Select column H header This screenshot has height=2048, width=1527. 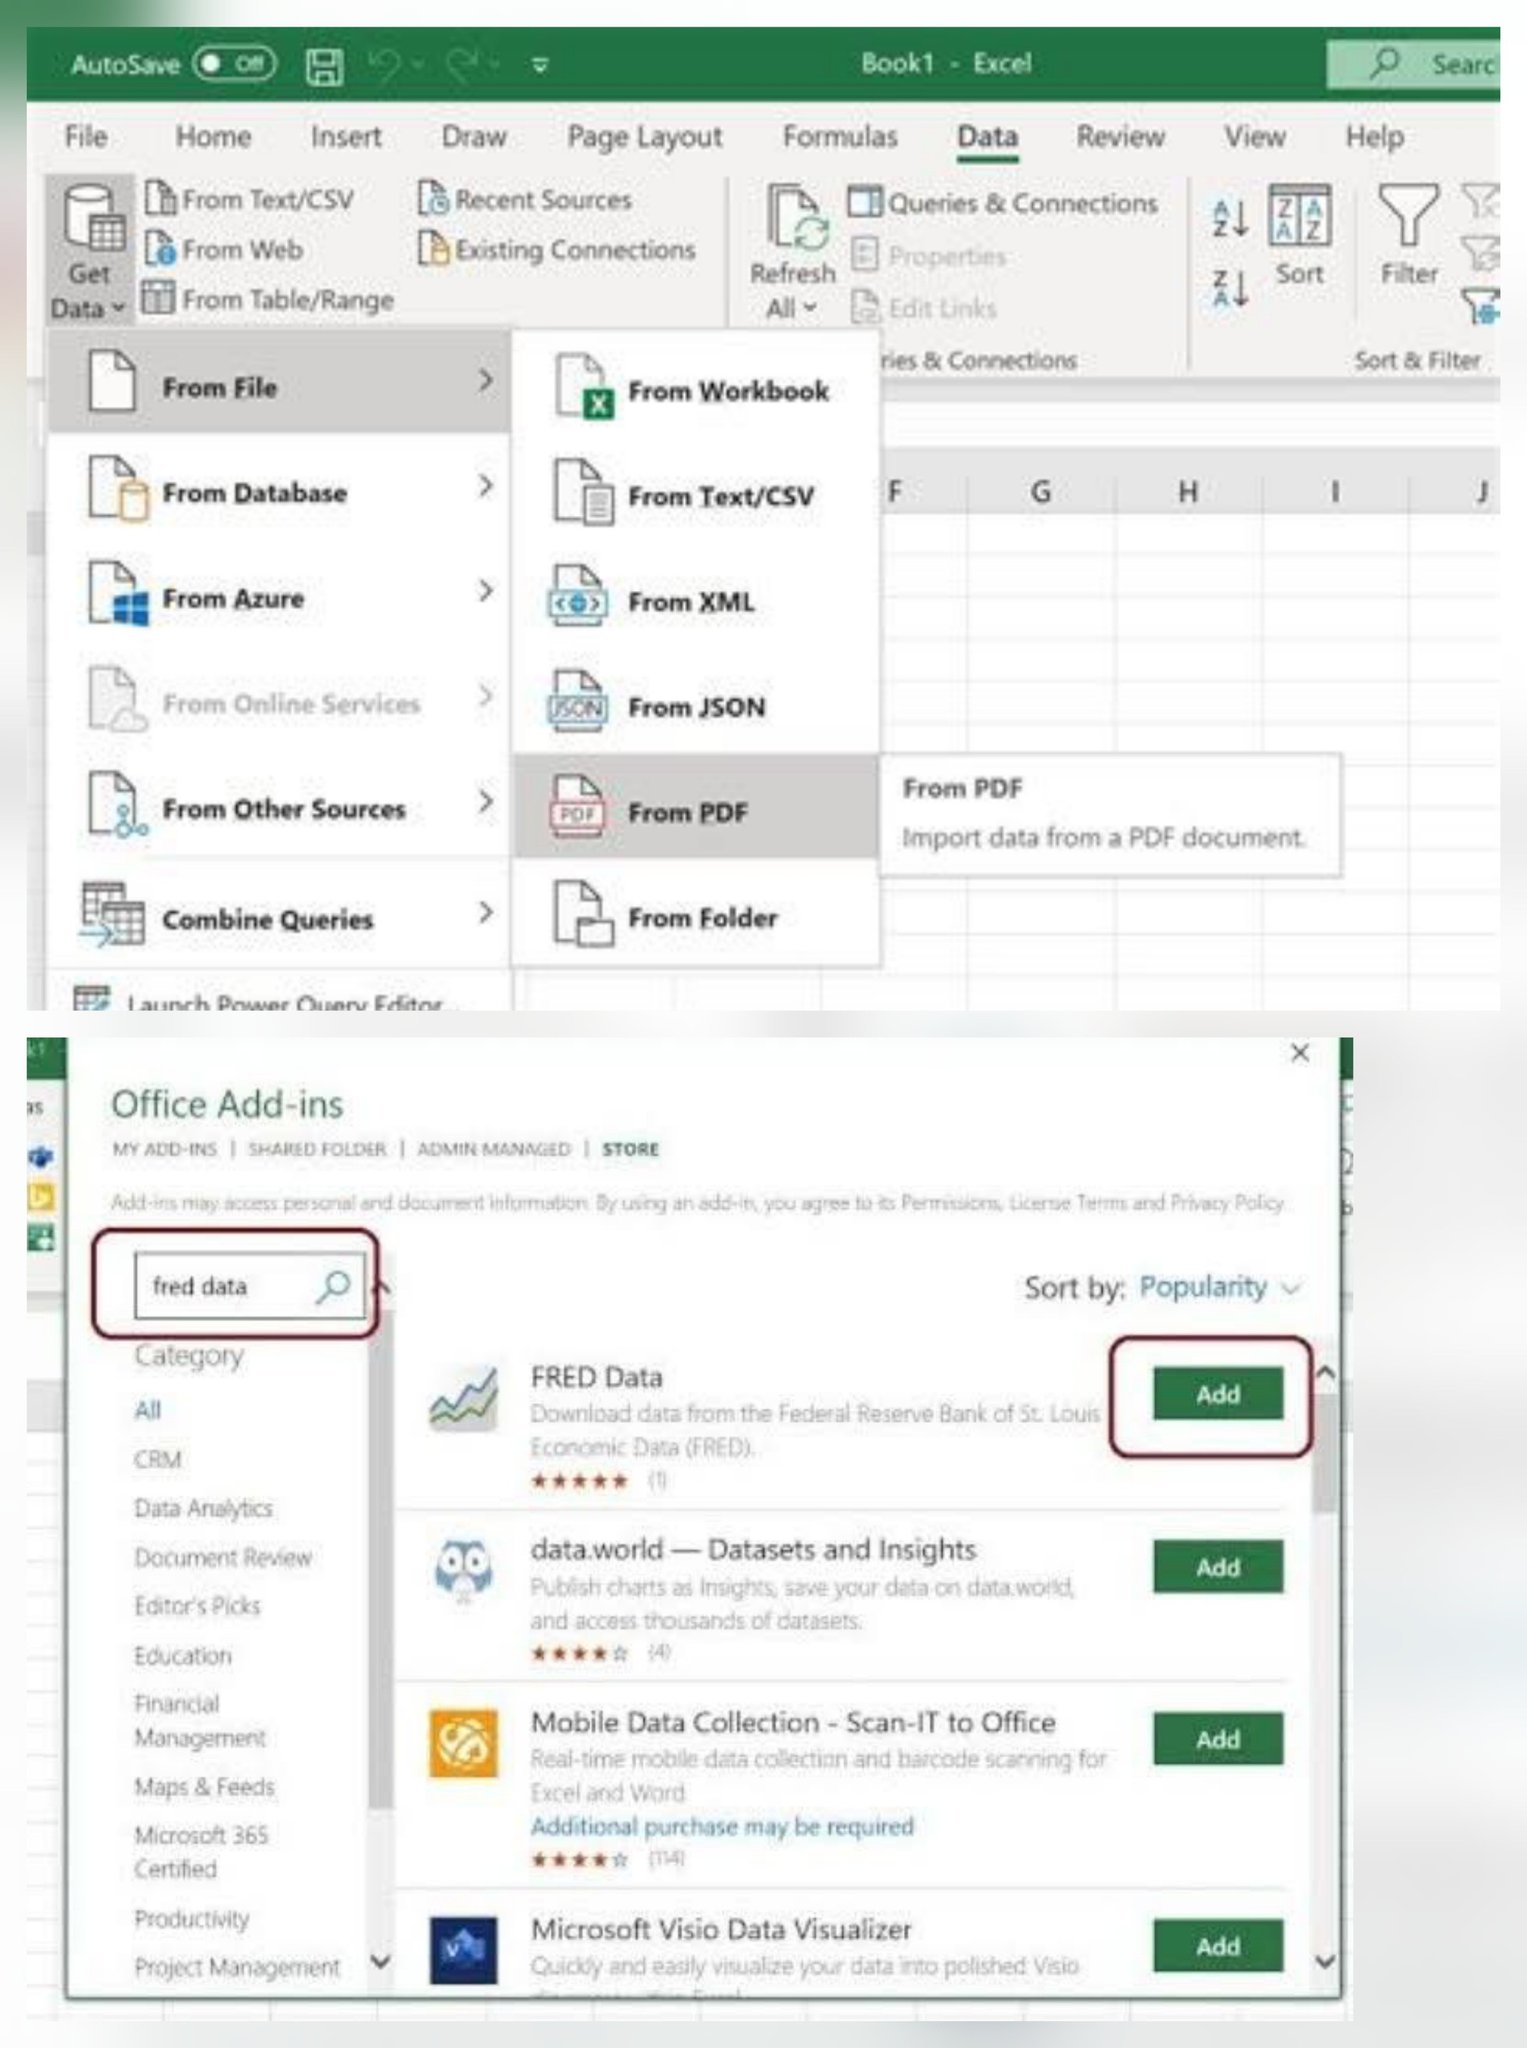pos(1188,491)
